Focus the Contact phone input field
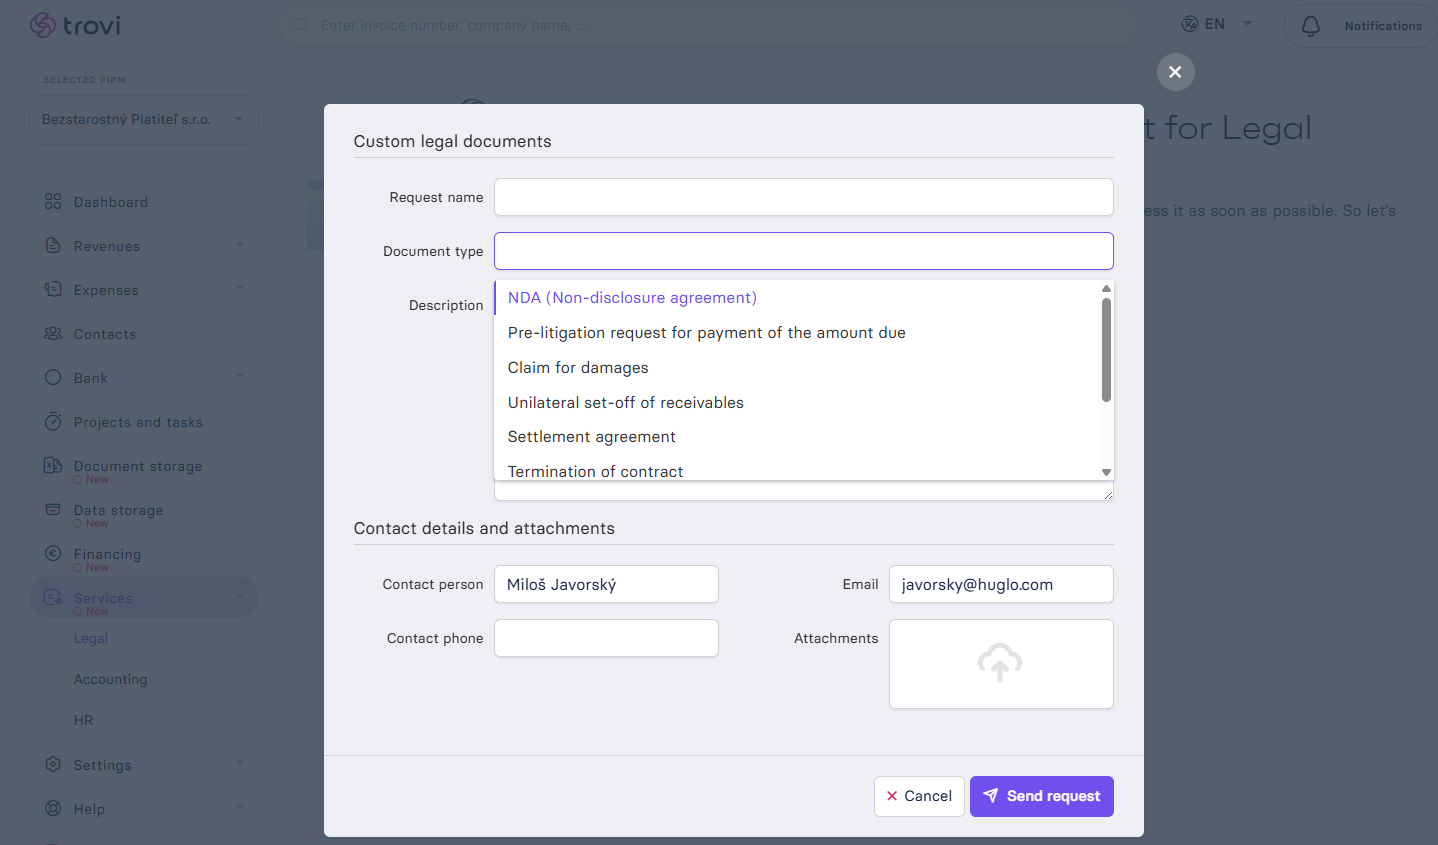 606,638
